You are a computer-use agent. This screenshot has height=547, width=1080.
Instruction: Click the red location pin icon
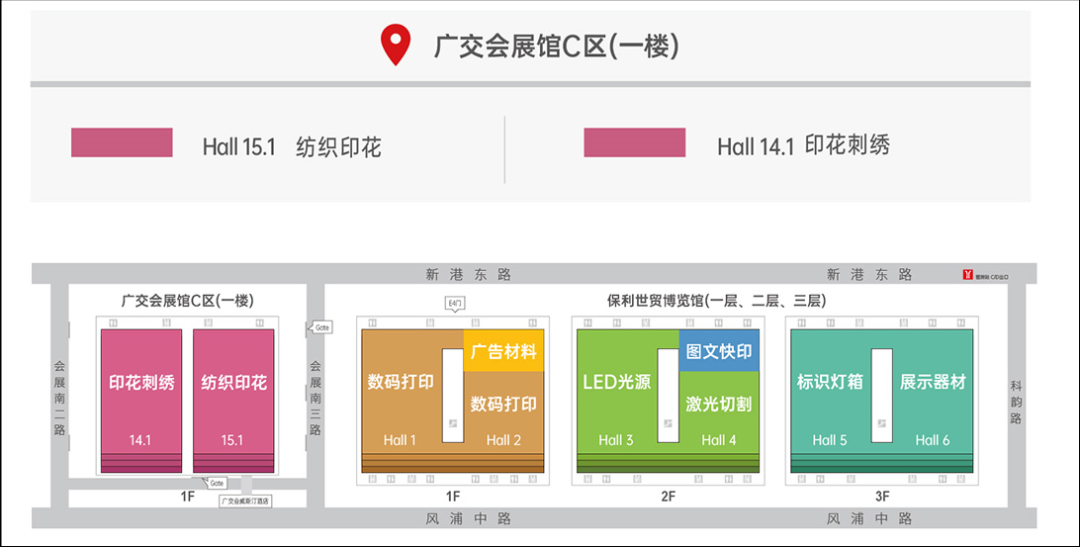click(395, 45)
